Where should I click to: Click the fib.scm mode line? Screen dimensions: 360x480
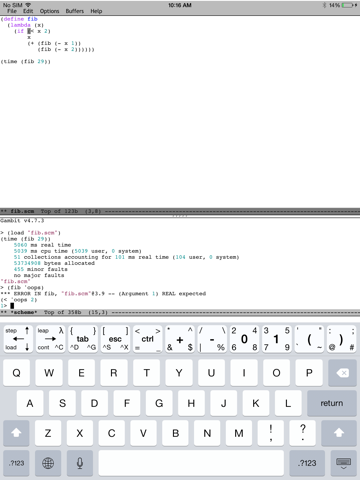[180, 211]
